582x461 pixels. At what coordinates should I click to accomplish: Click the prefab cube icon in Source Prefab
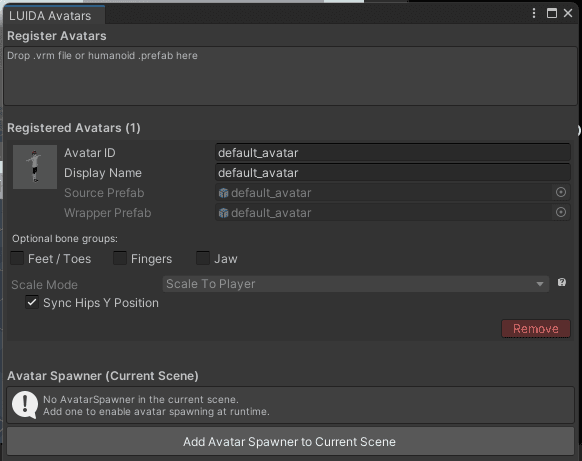click(x=223, y=193)
